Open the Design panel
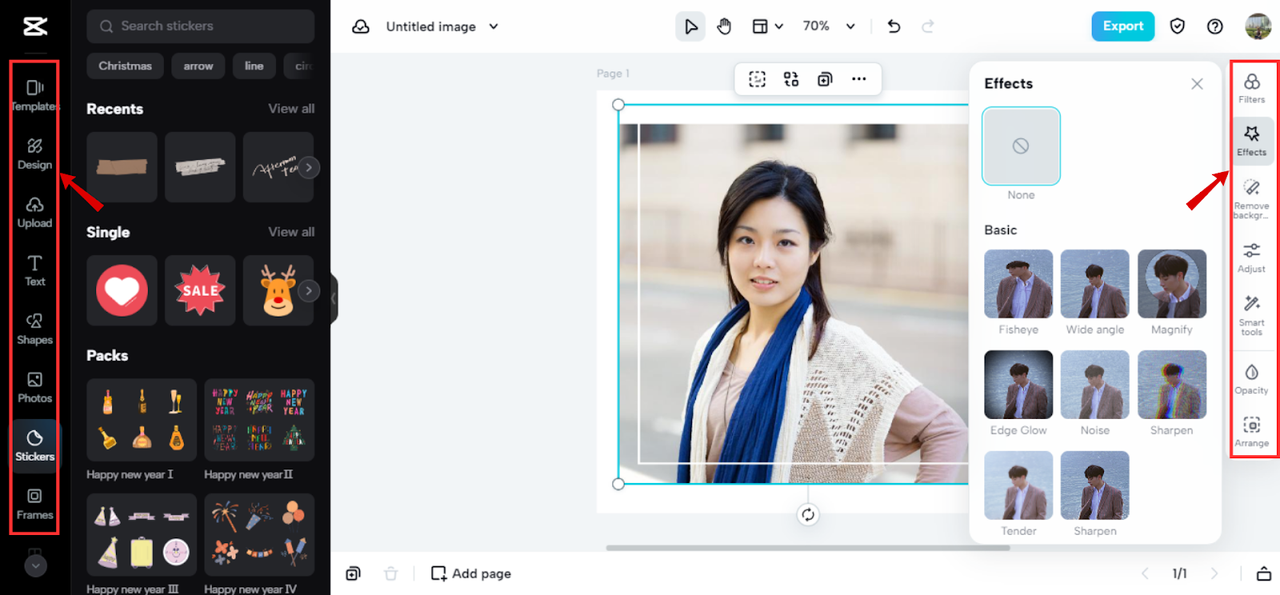Viewport: 1280px width, 595px height. (x=35, y=153)
